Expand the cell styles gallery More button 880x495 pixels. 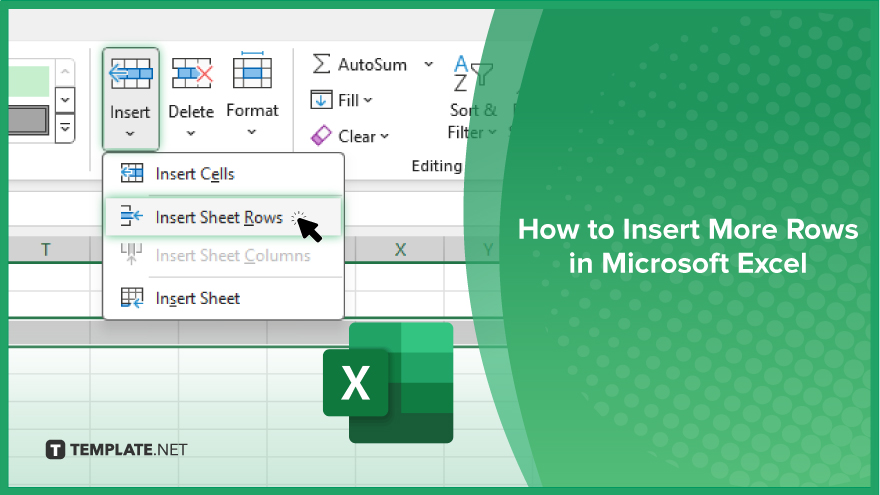[65, 128]
